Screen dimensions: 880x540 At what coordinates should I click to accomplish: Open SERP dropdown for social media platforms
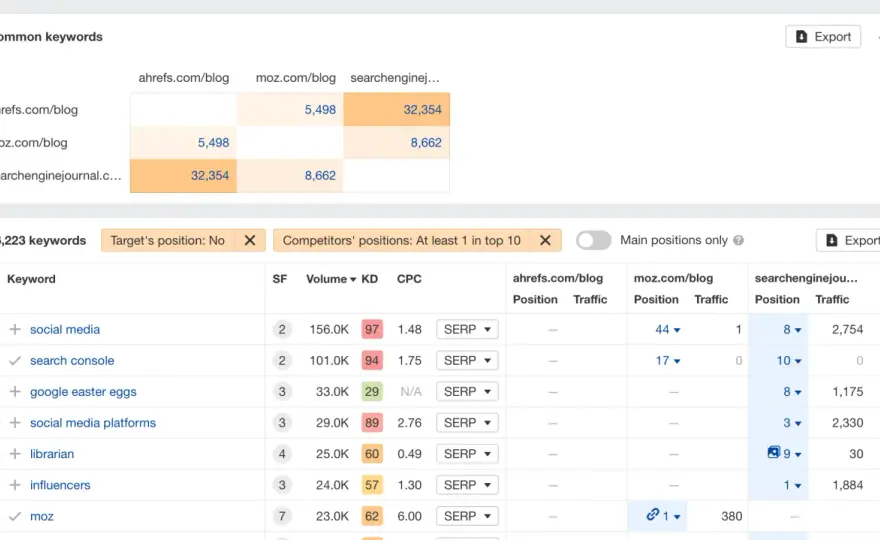point(467,423)
